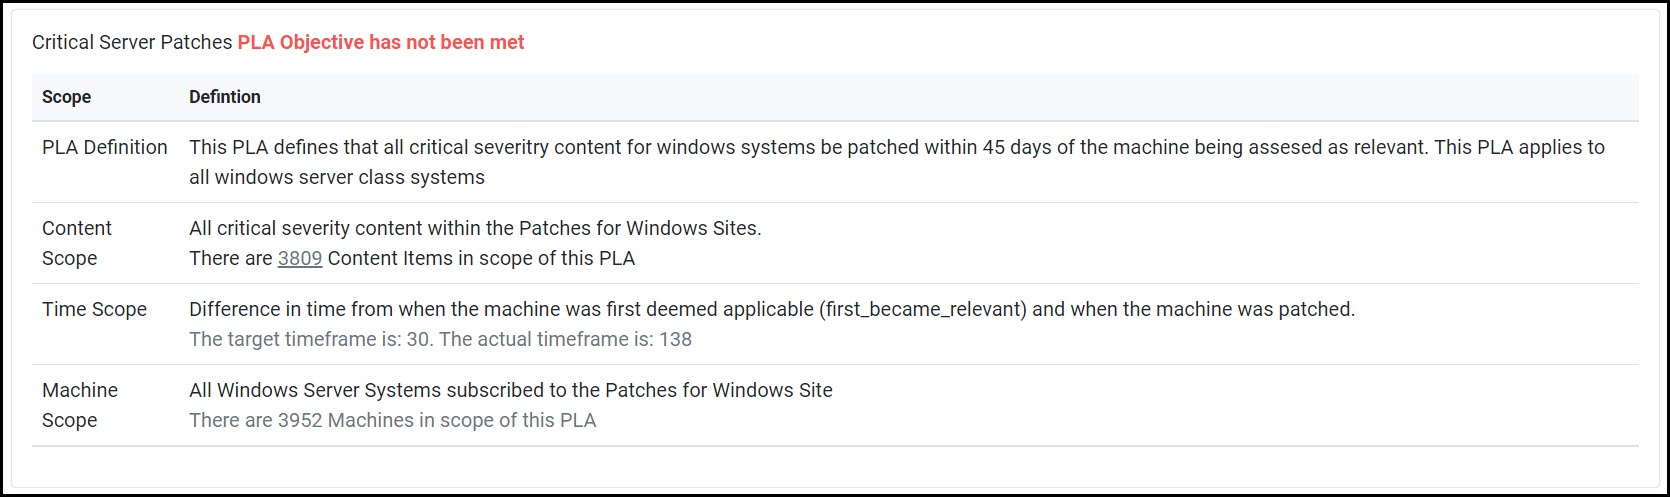Image resolution: width=1670 pixels, height=497 pixels.
Task: Click the Defintion column header
Action: (225, 97)
